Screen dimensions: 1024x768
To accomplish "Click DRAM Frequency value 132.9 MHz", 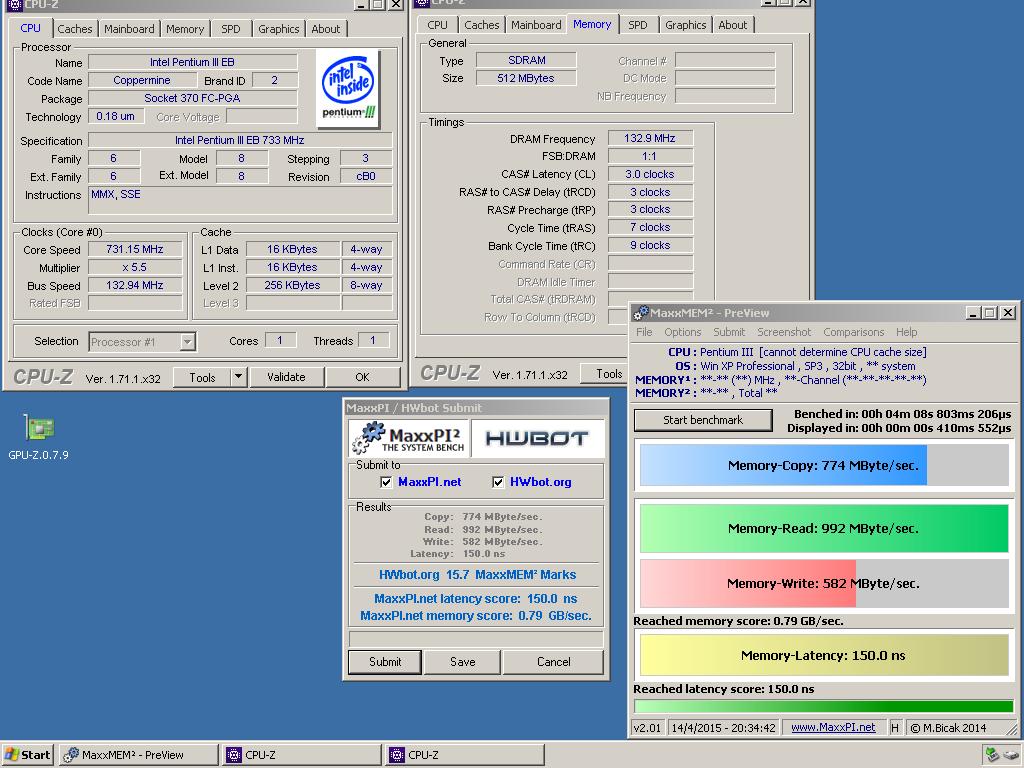I will click(x=650, y=138).
